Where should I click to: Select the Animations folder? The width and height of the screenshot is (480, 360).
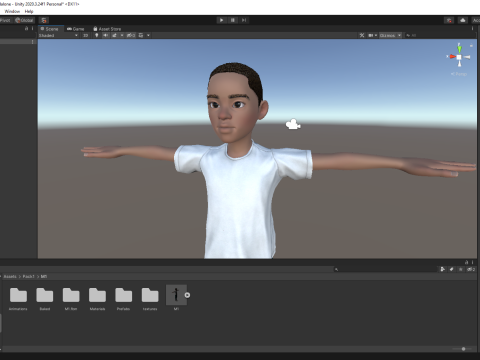tap(18, 298)
